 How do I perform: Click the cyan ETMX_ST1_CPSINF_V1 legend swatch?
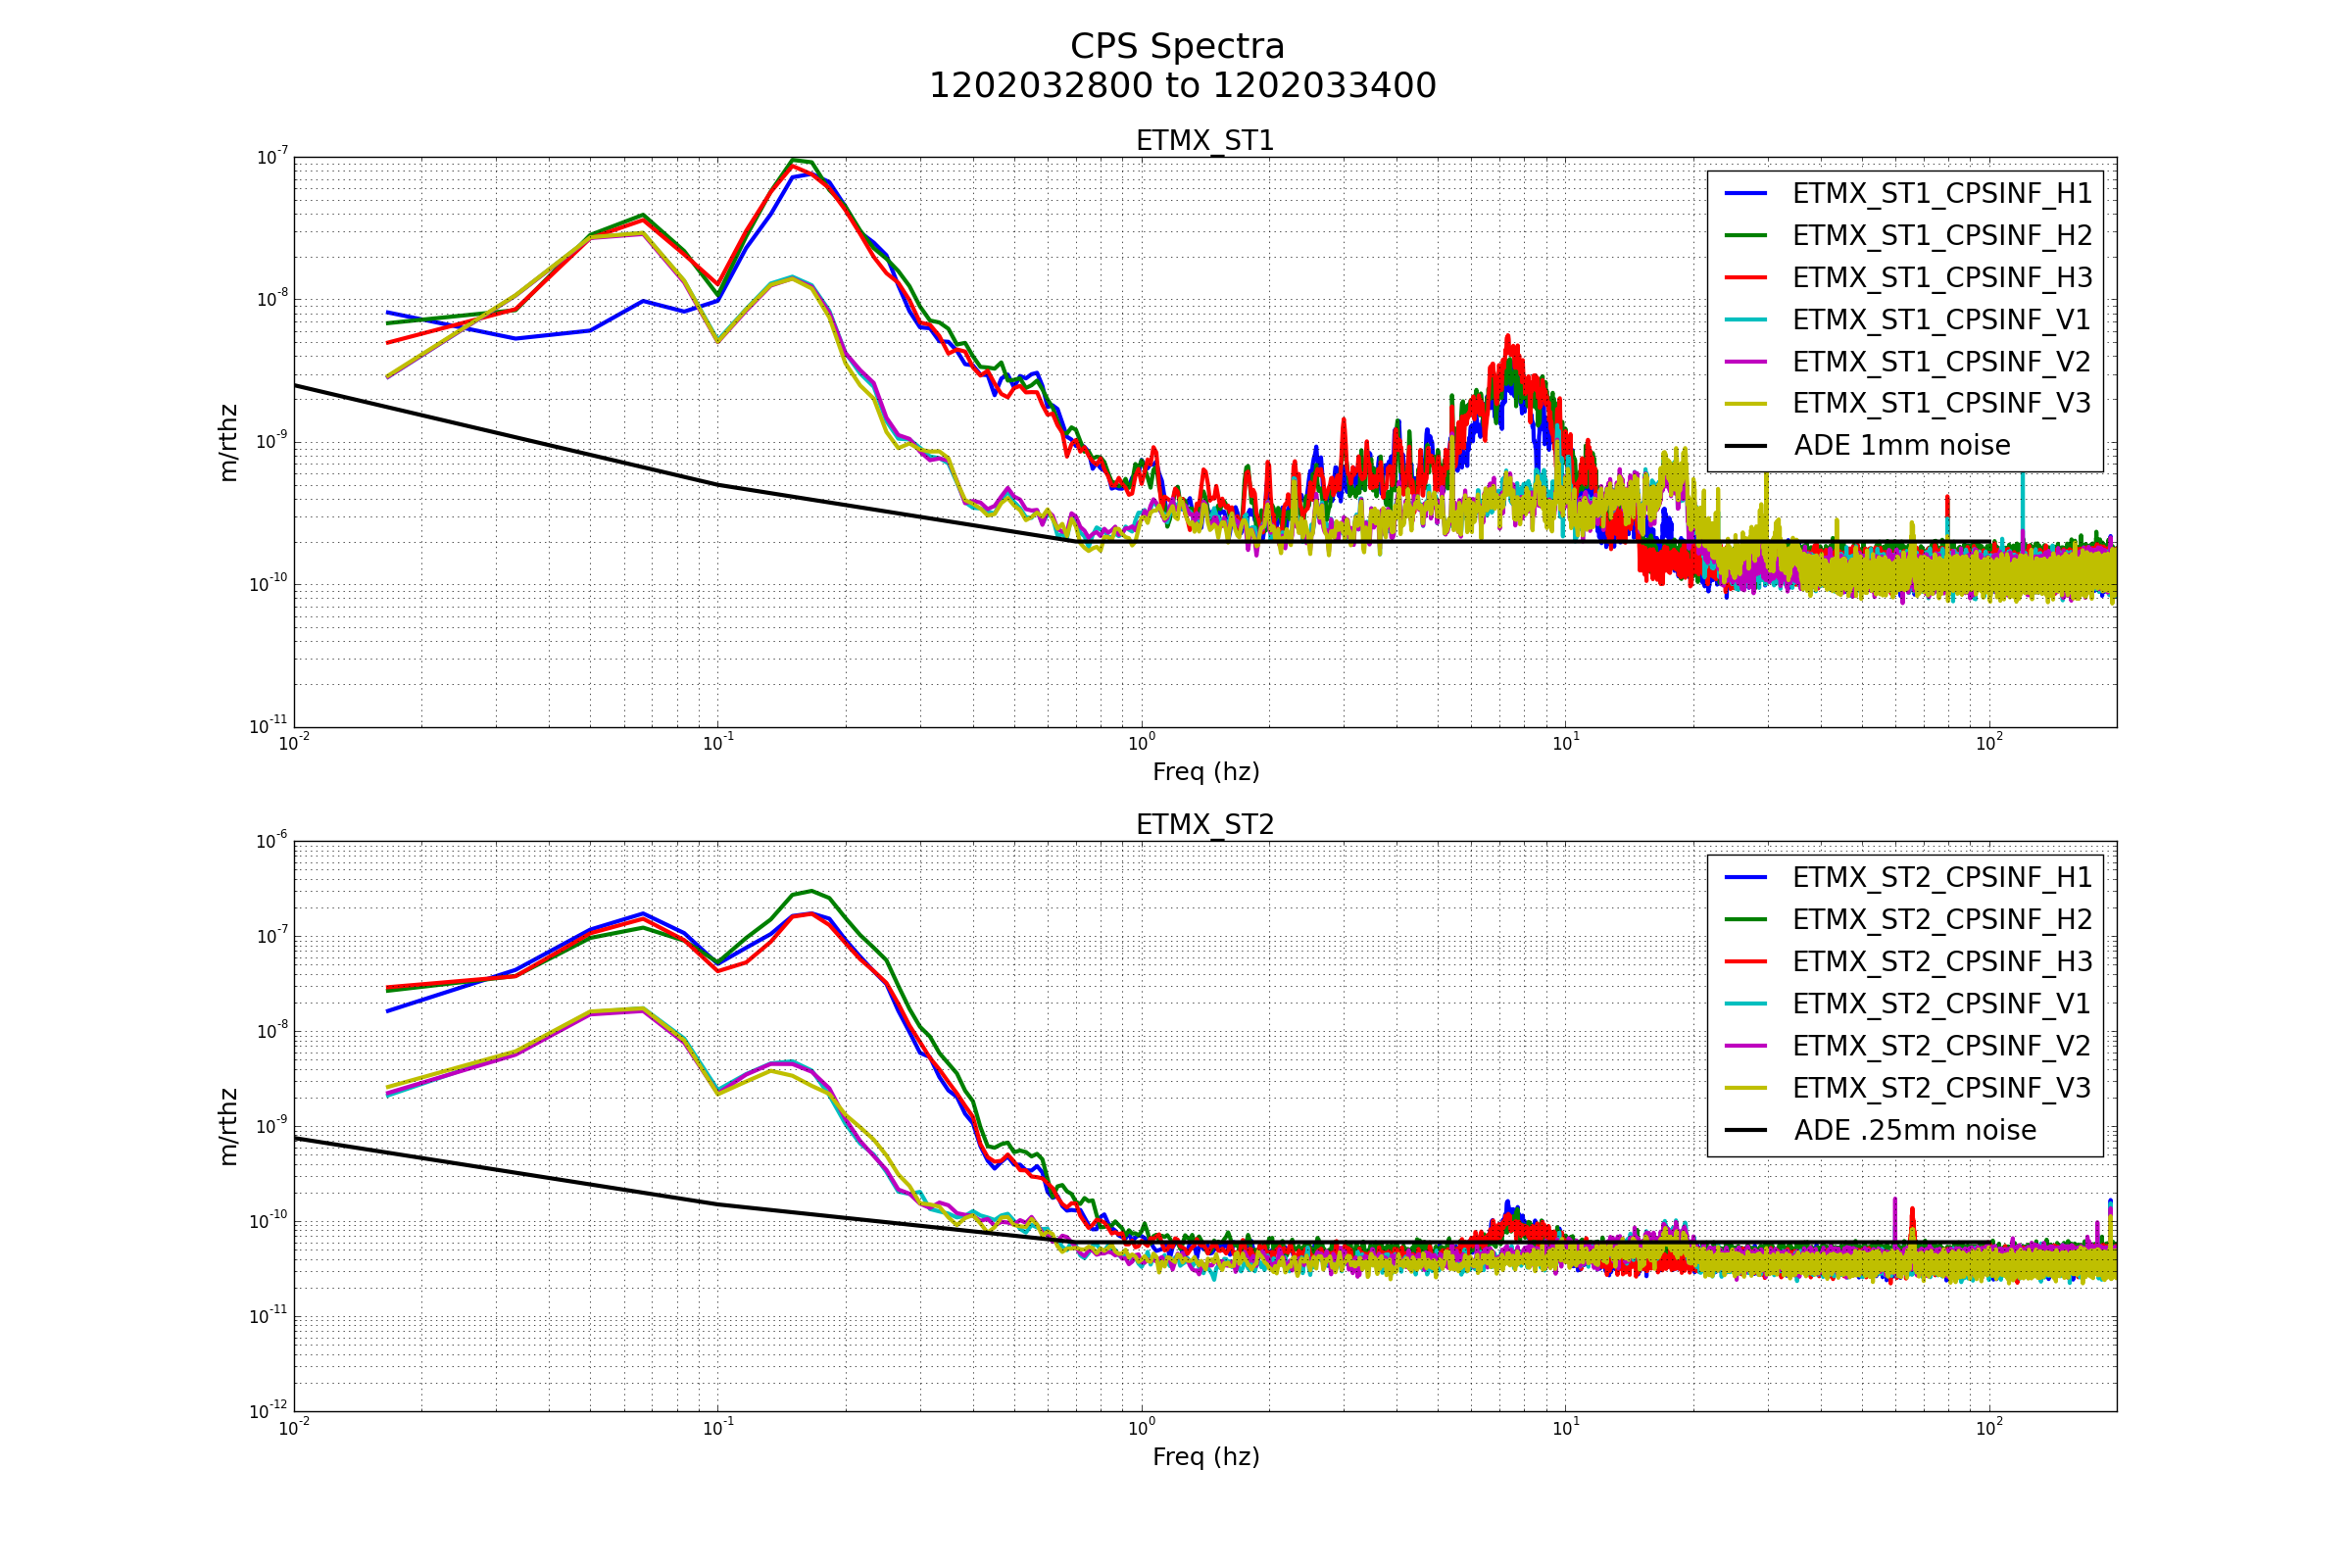pos(1746,320)
